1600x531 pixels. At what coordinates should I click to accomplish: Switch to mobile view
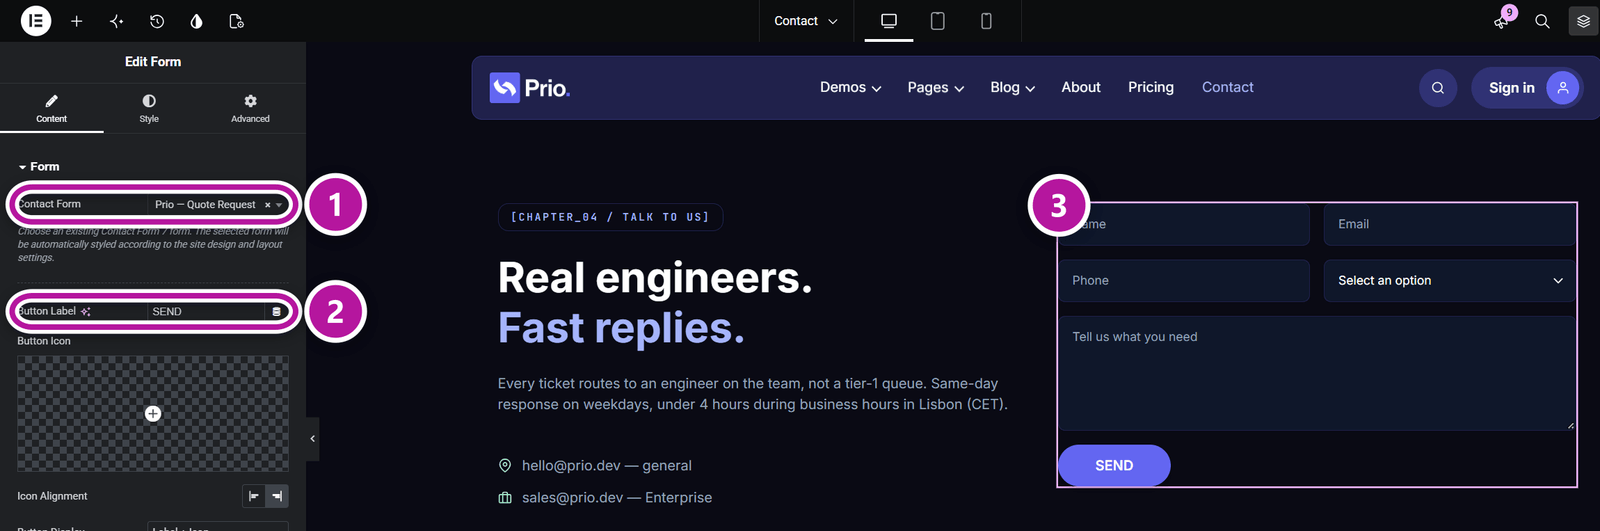click(986, 21)
